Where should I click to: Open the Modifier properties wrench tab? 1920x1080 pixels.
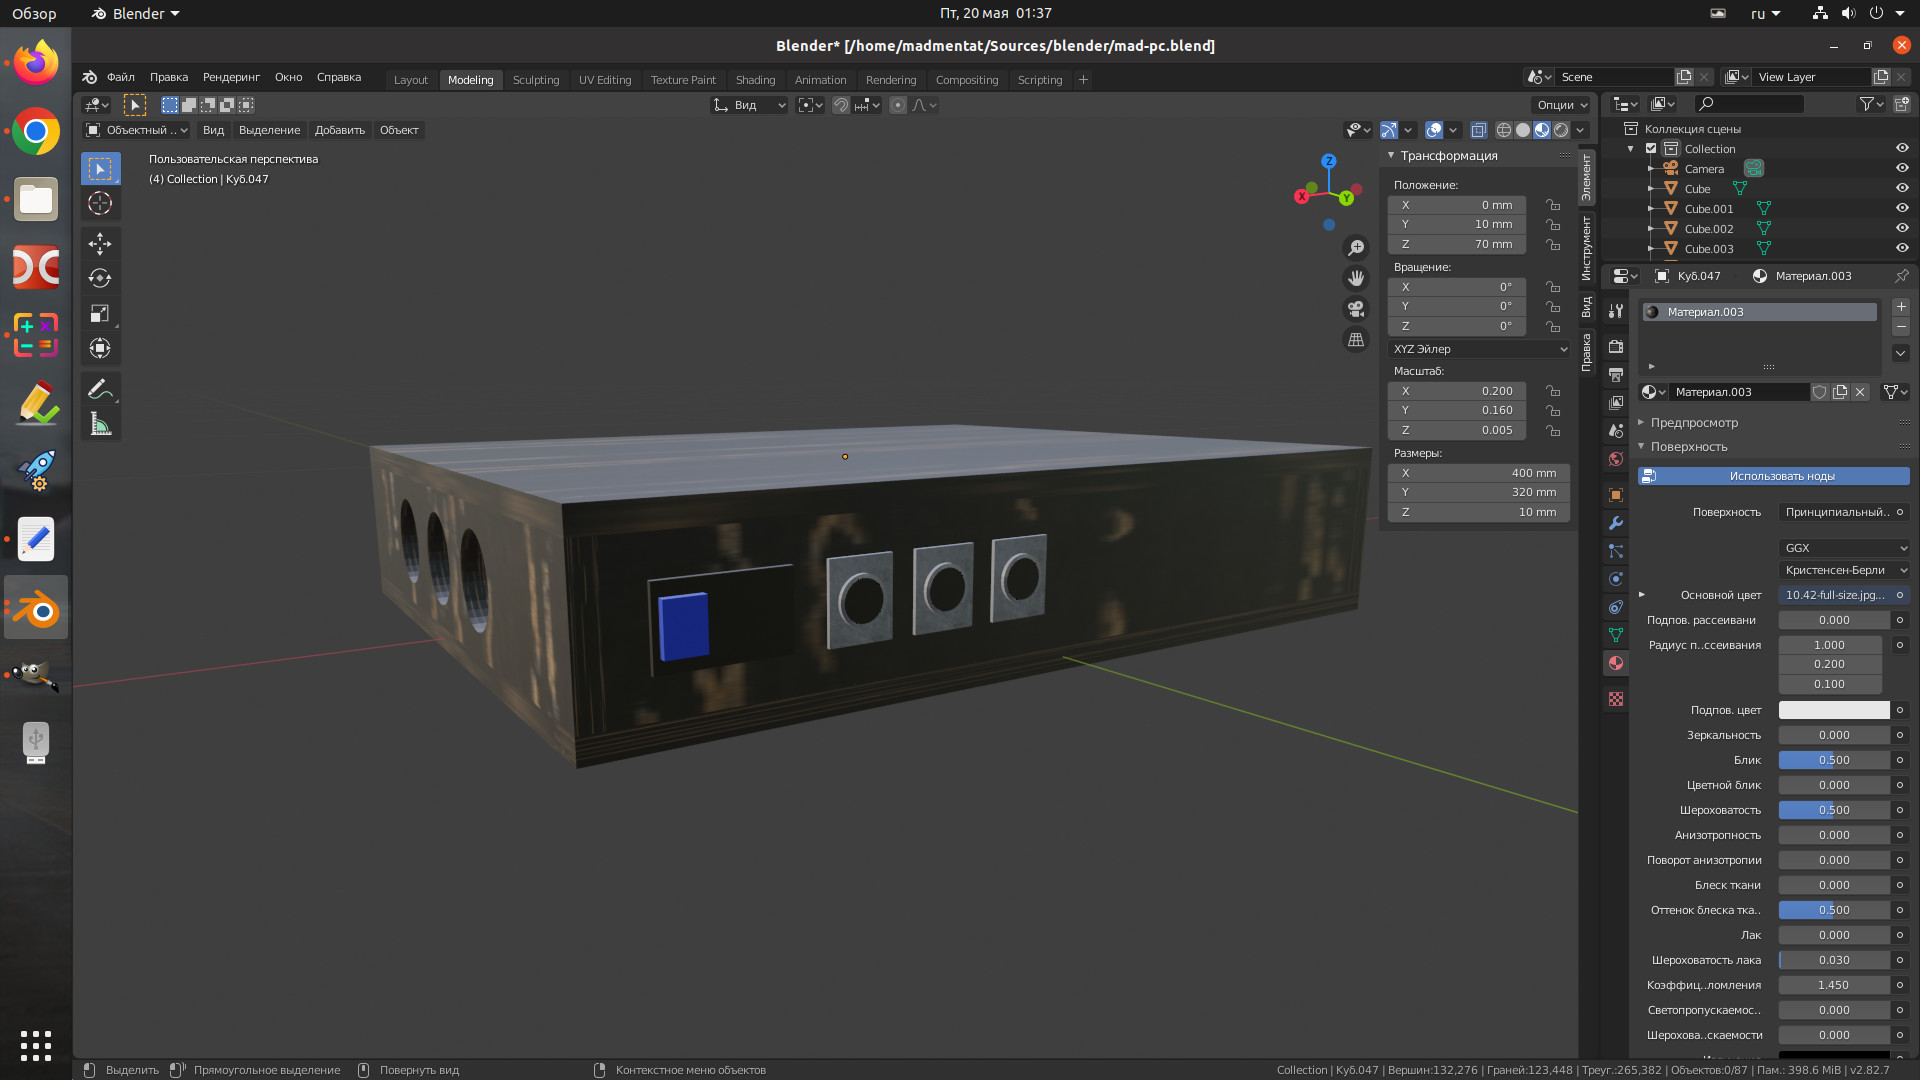click(x=1616, y=523)
